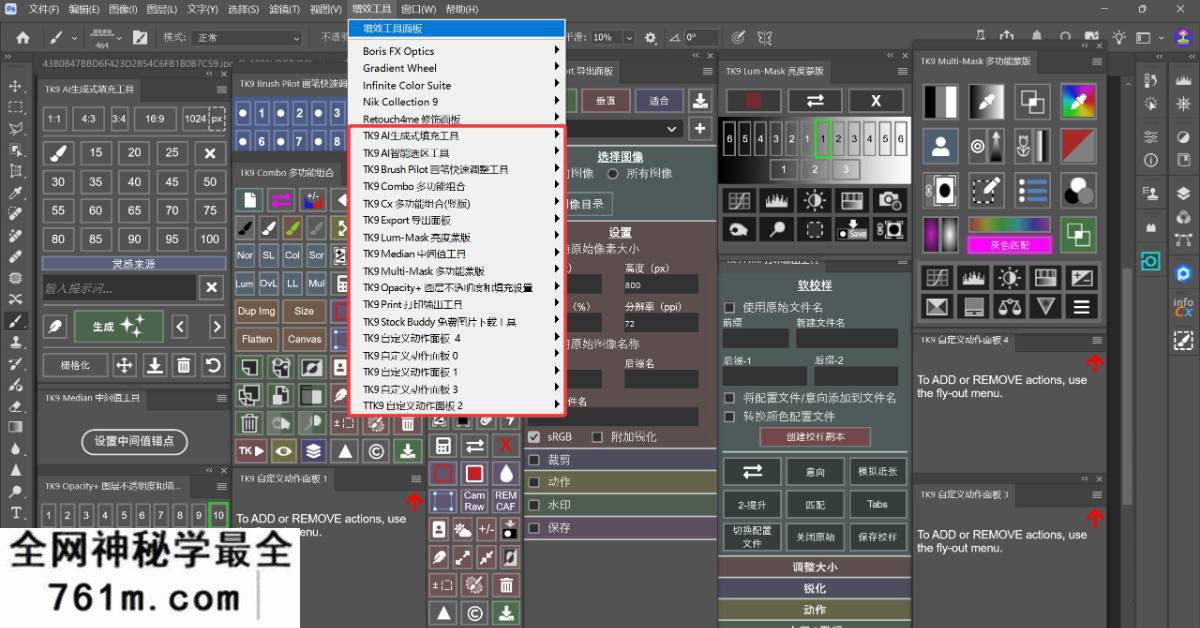1200x628 pixels.
Task: Enable the 动作 checkbox in Export panel
Action: point(535,482)
